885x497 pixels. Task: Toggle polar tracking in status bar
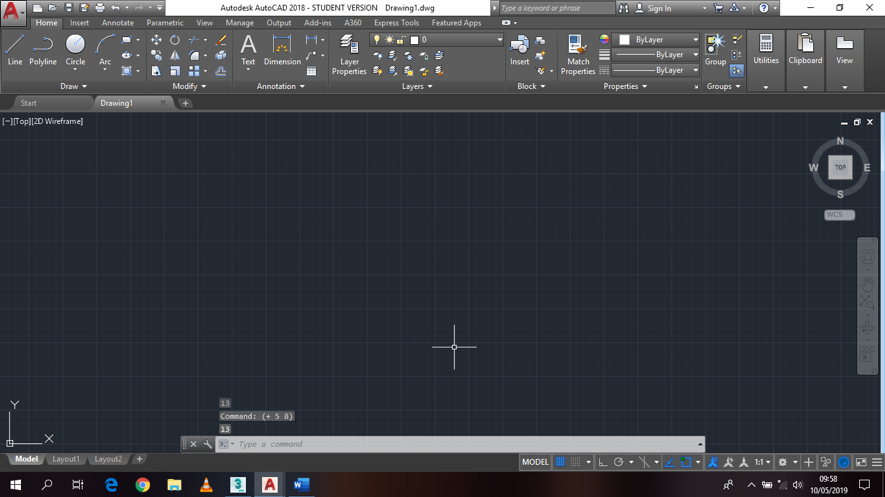pos(618,462)
